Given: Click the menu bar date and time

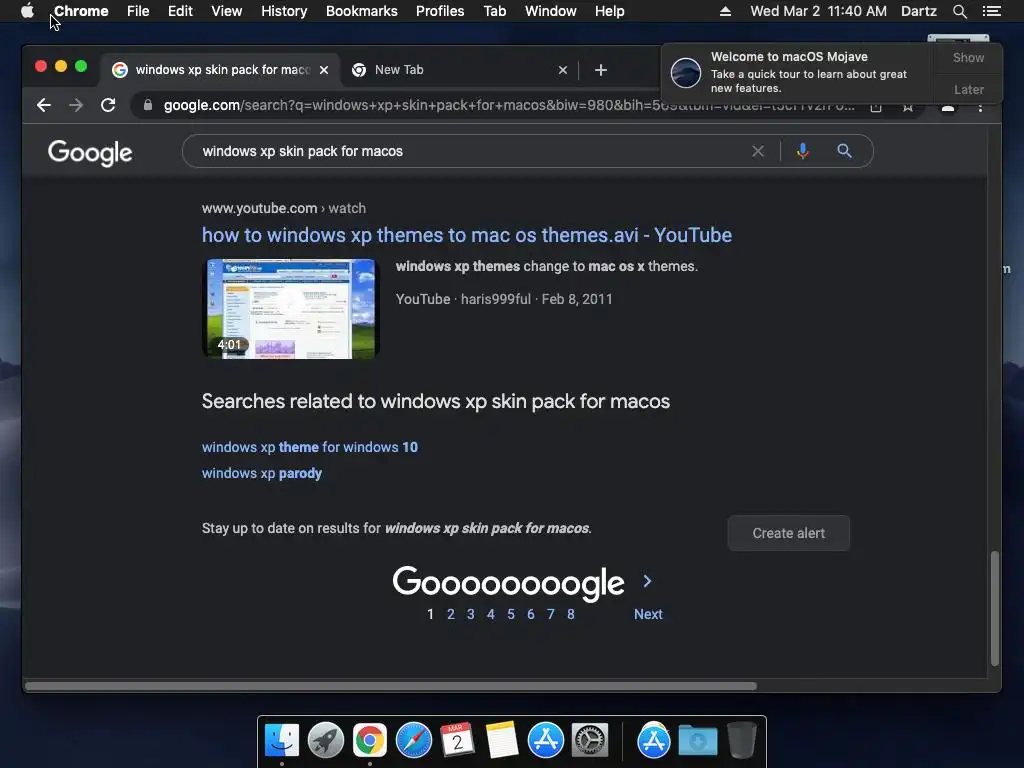Looking at the screenshot, I should [x=818, y=11].
